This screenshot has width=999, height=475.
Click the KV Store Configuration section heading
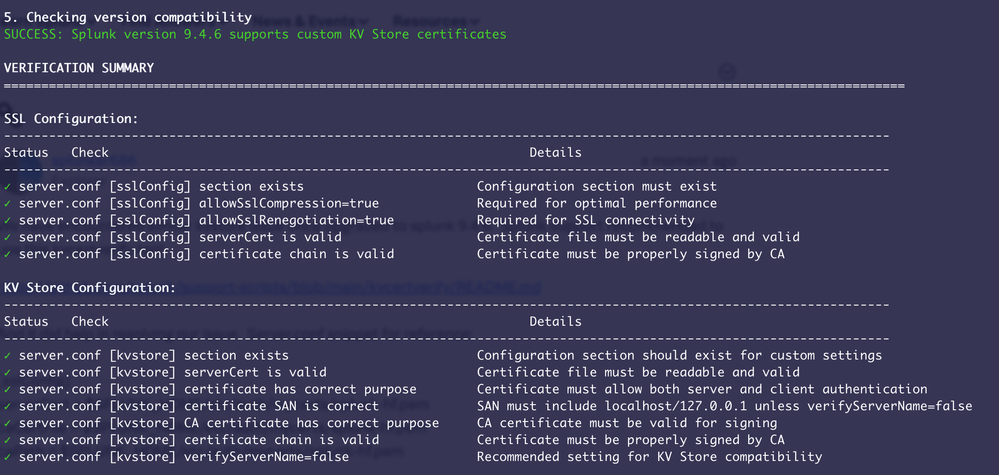pyautogui.click(x=90, y=287)
